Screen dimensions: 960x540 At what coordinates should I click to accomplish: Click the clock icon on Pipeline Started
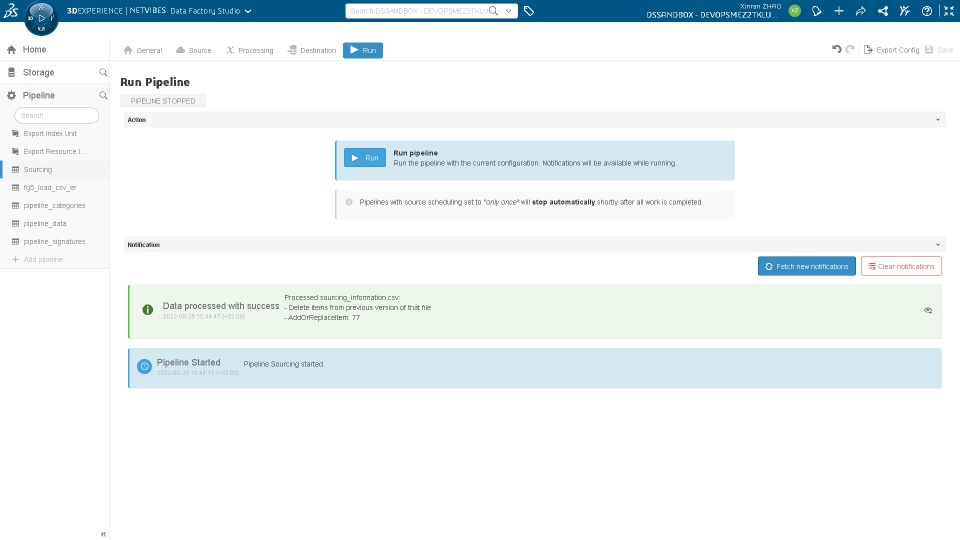pos(144,367)
